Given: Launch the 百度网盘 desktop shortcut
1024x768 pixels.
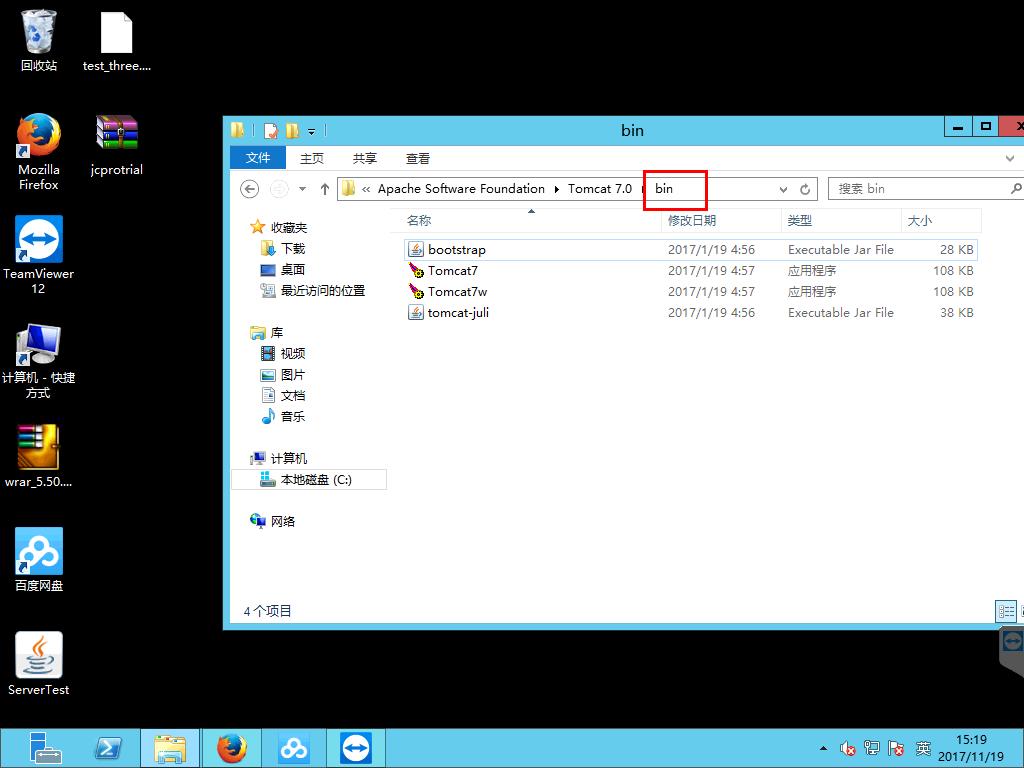Looking at the screenshot, I should coord(39,559).
